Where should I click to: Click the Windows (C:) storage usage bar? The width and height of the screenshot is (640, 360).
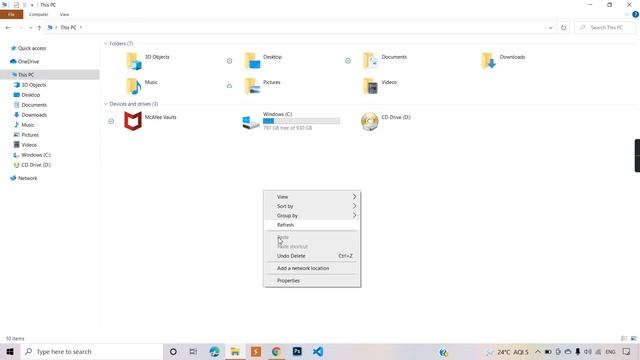(301, 121)
